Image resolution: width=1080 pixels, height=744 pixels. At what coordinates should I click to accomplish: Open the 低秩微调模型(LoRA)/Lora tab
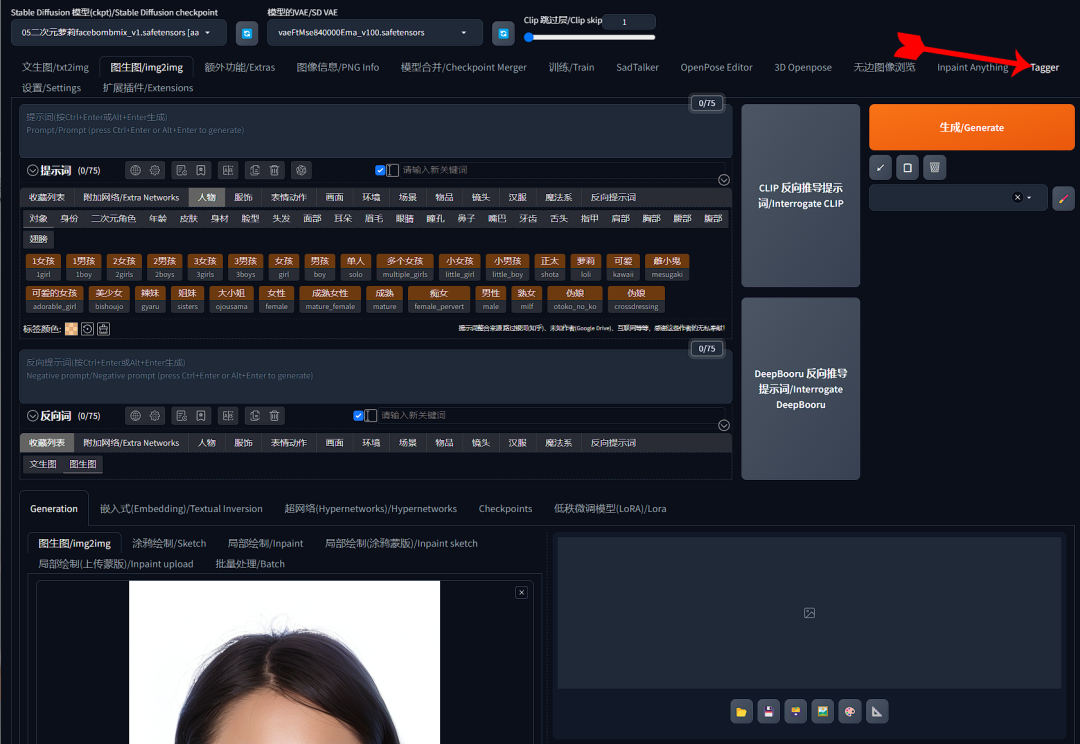[610, 508]
